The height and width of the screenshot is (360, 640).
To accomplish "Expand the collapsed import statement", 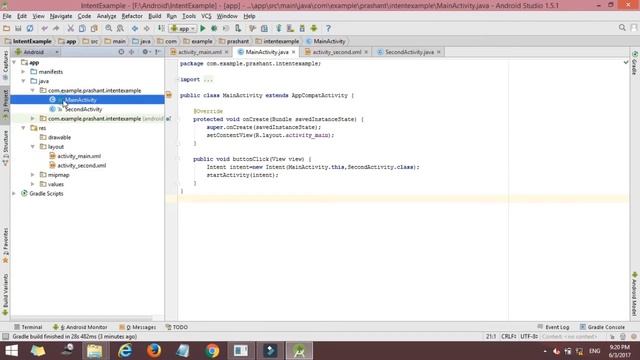I will (208, 80).
